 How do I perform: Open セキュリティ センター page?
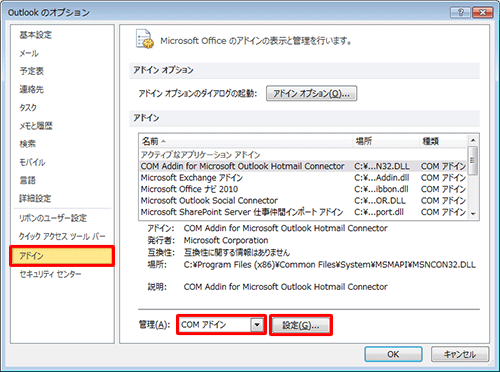50,274
